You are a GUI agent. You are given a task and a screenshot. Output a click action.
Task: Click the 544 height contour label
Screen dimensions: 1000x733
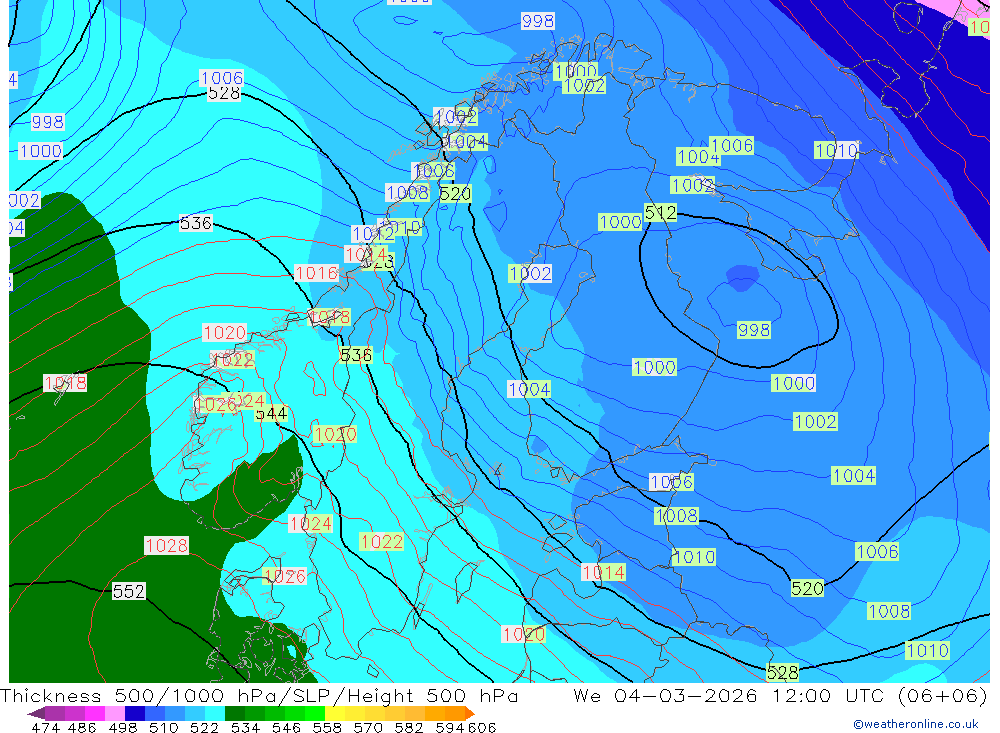(271, 414)
